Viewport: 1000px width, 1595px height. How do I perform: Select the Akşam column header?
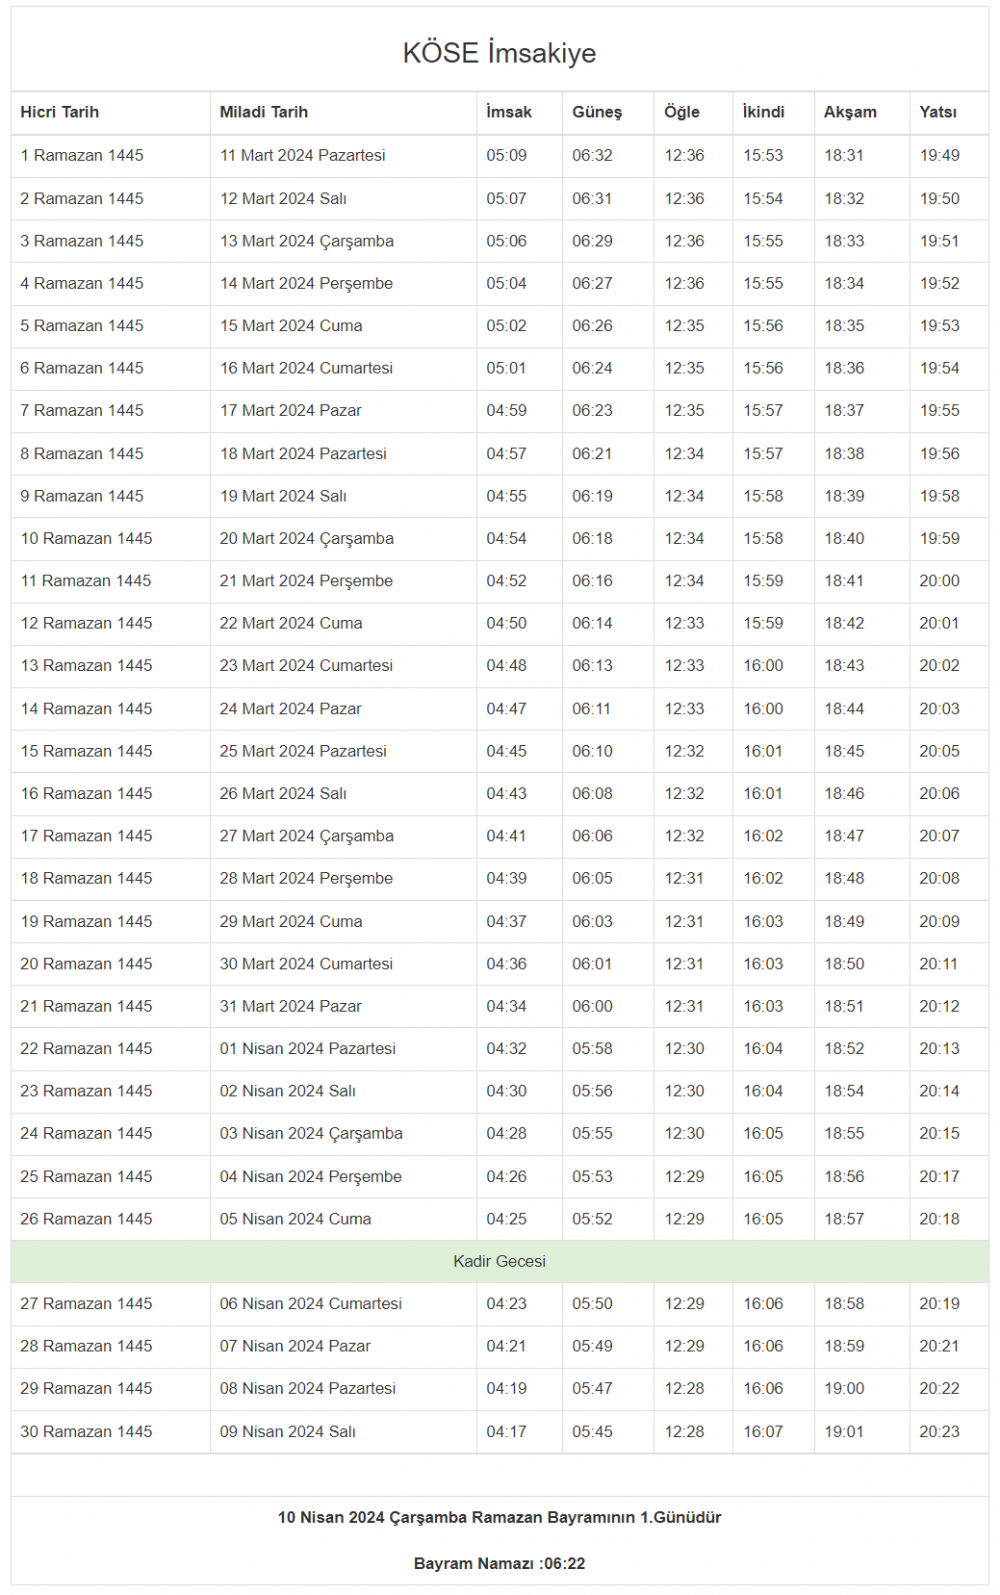point(850,112)
